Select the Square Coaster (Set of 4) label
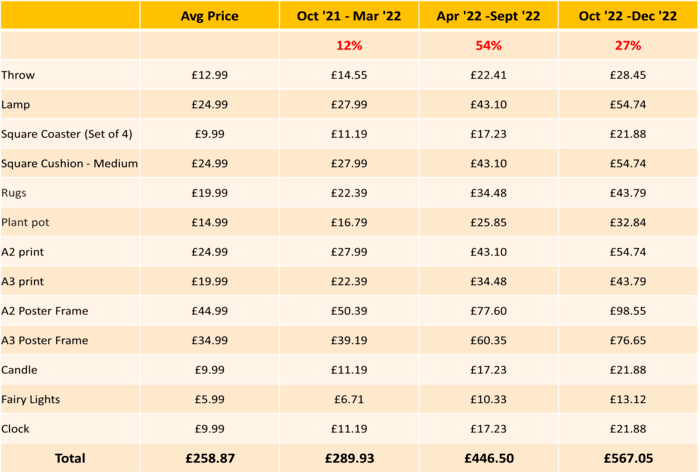Viewport: 700px width, 475px height. coord(67,134)
